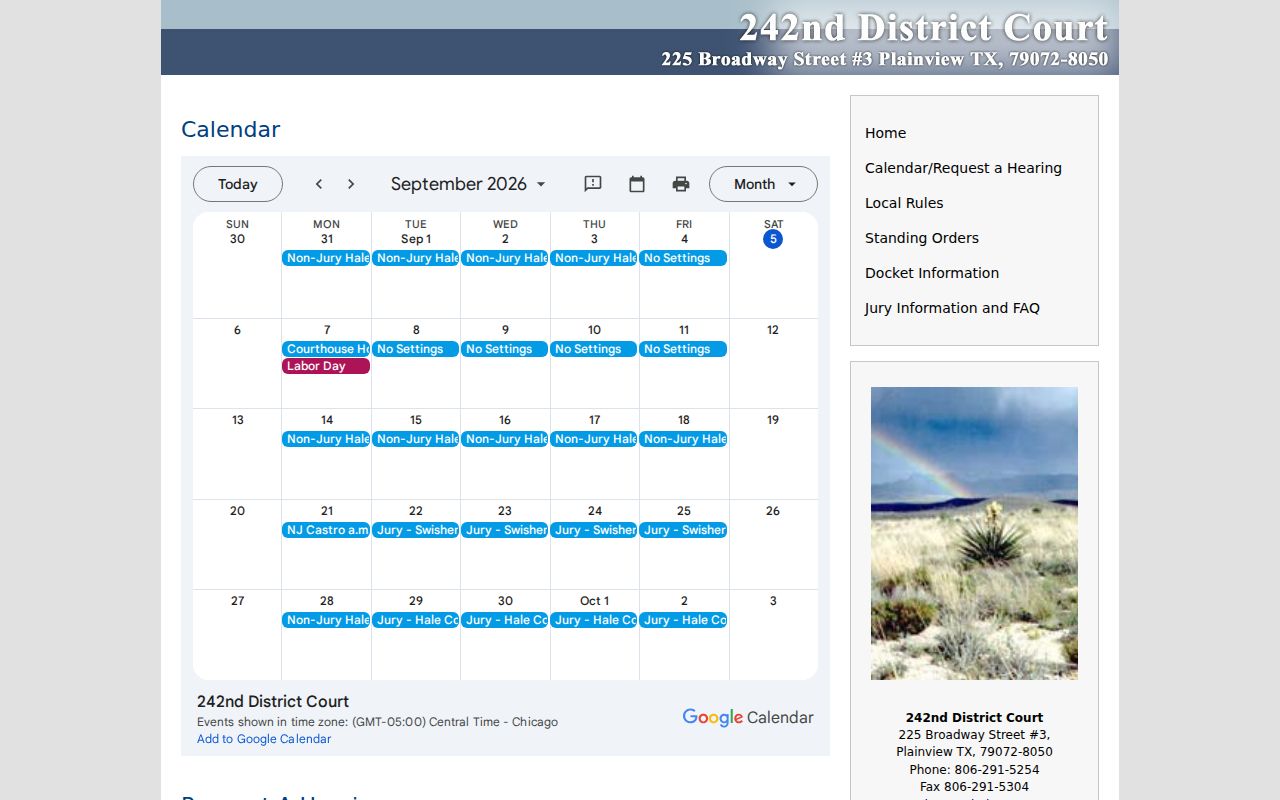Open the Month view dropdown

[763, 184]
